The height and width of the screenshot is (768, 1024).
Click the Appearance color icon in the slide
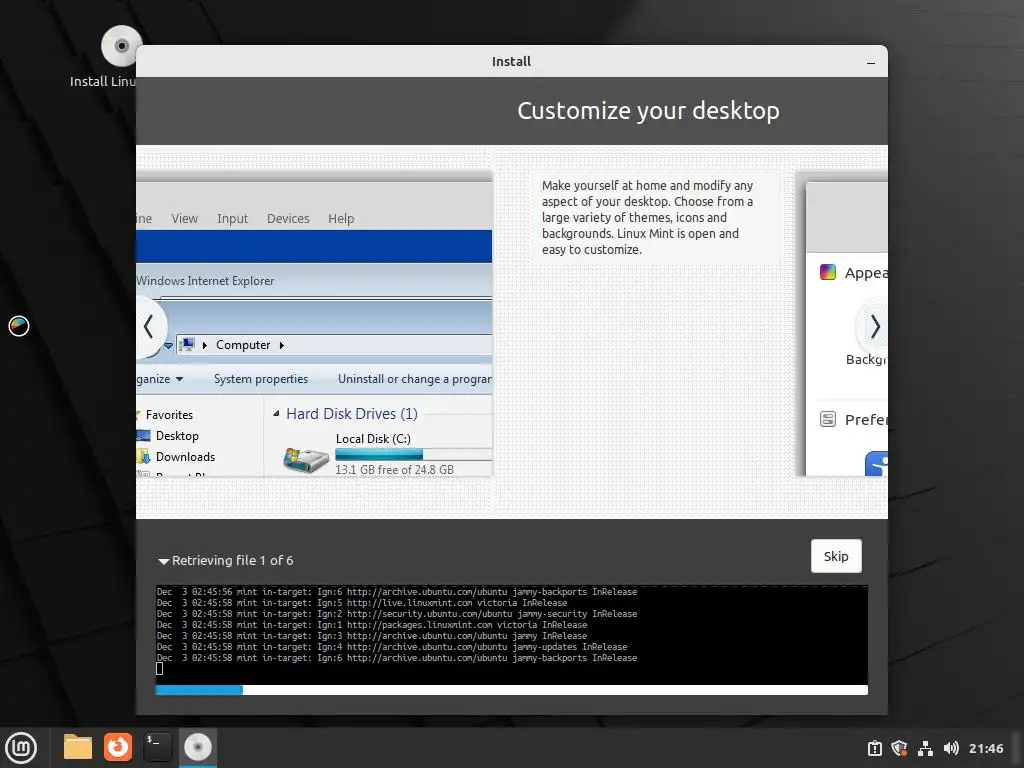[827, 272]
